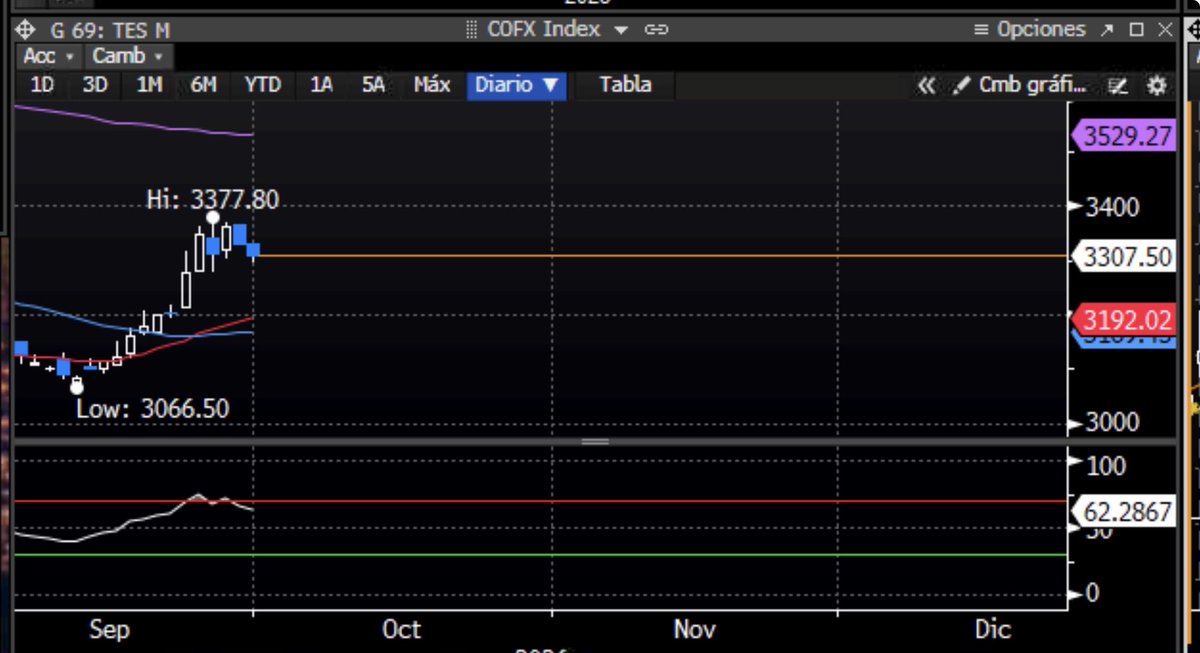Select the YTD time range
Image resolution: width=1200 pixels, height=653 pixels.
pos(263,85)
